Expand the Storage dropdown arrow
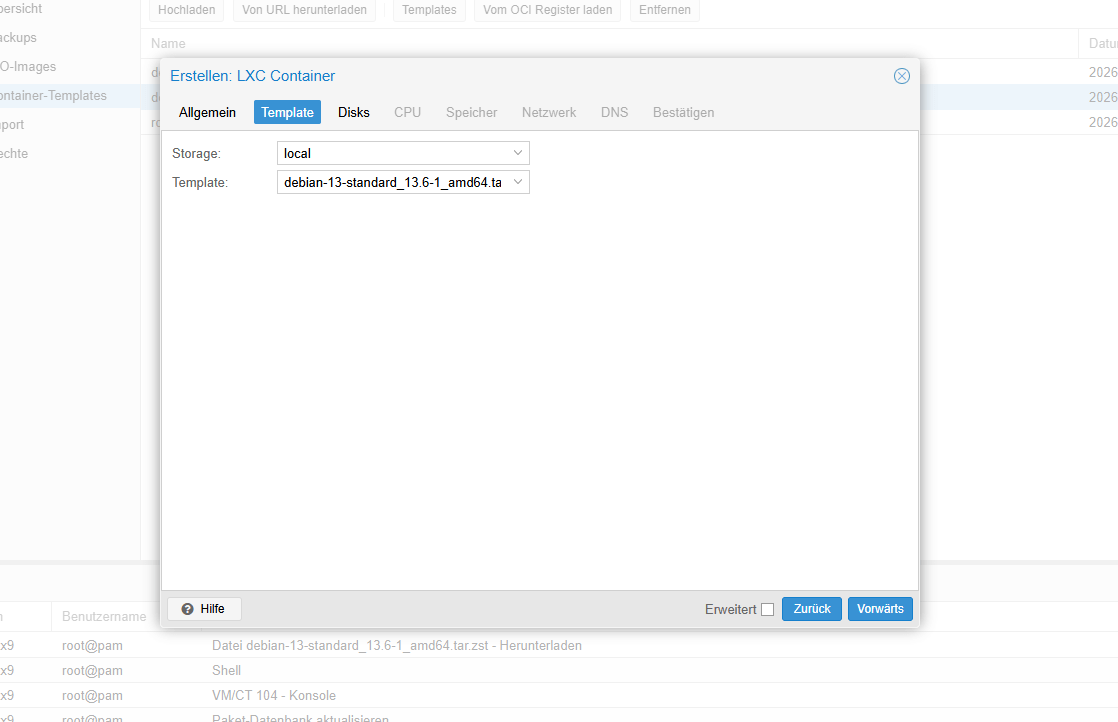The width and height of the screenshot is (1118, 722). (518, 153)
